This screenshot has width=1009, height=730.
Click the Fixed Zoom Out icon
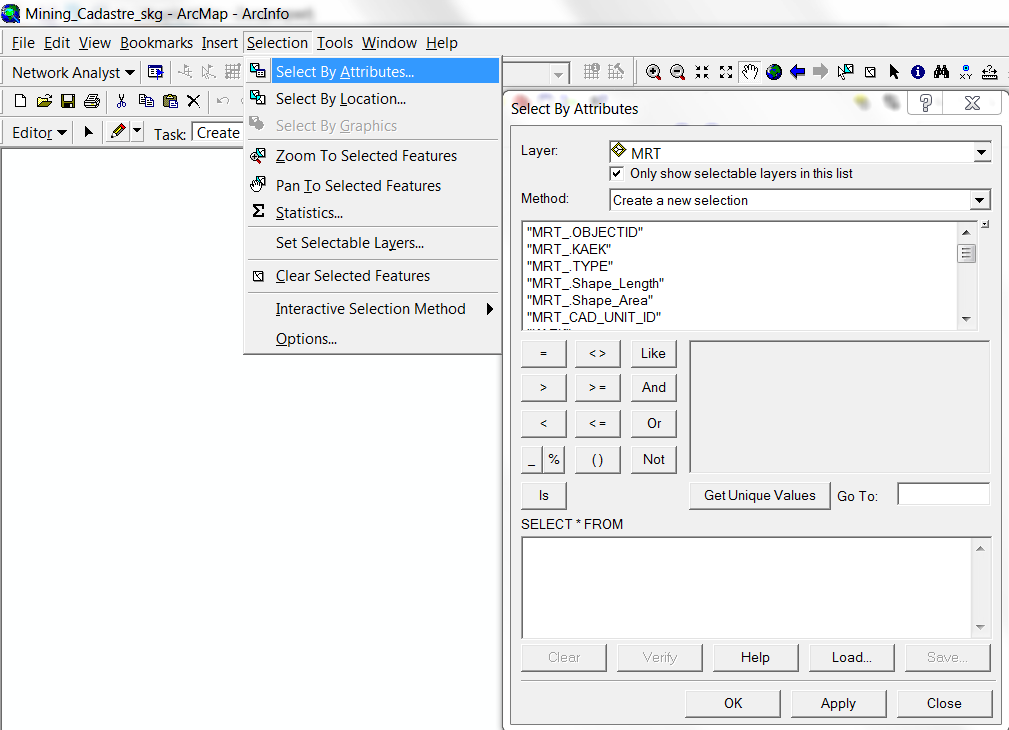(x=726, y=72)
